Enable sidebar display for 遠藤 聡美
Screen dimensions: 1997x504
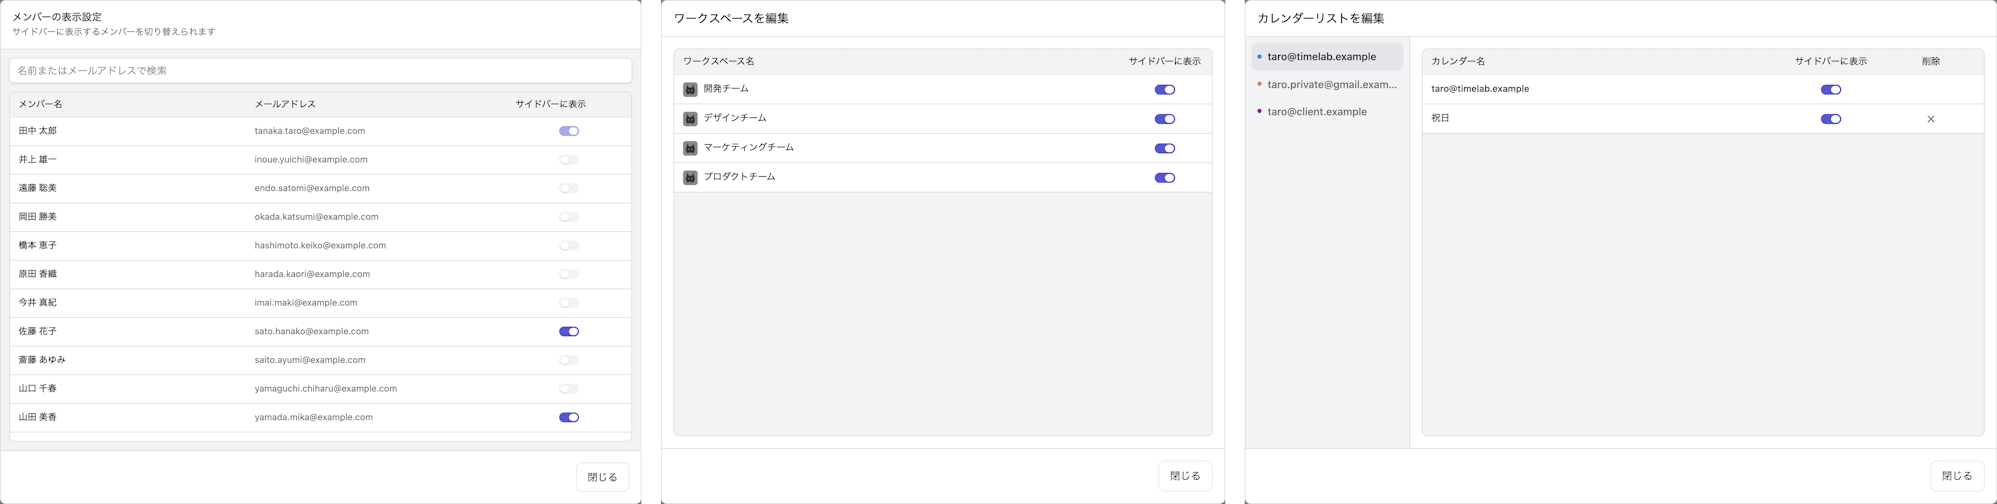tap(569, 188)
